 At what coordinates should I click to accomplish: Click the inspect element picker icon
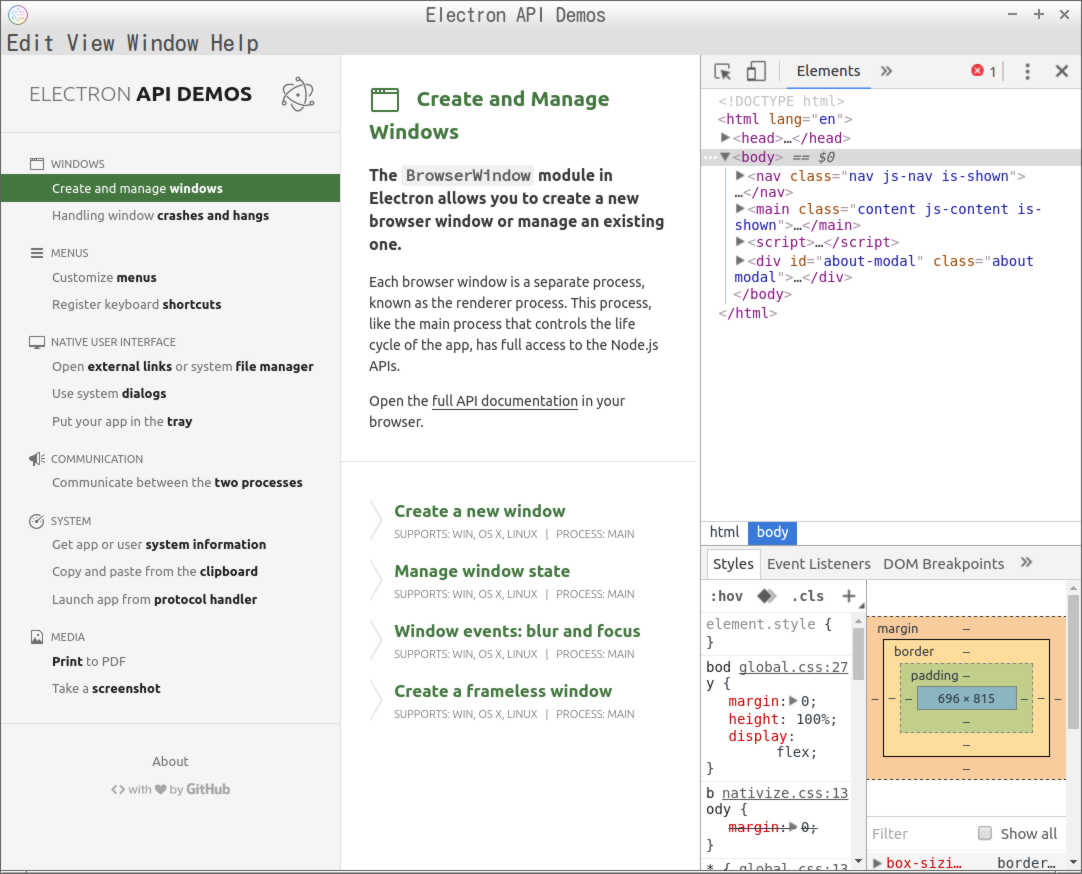coord(722,71)
